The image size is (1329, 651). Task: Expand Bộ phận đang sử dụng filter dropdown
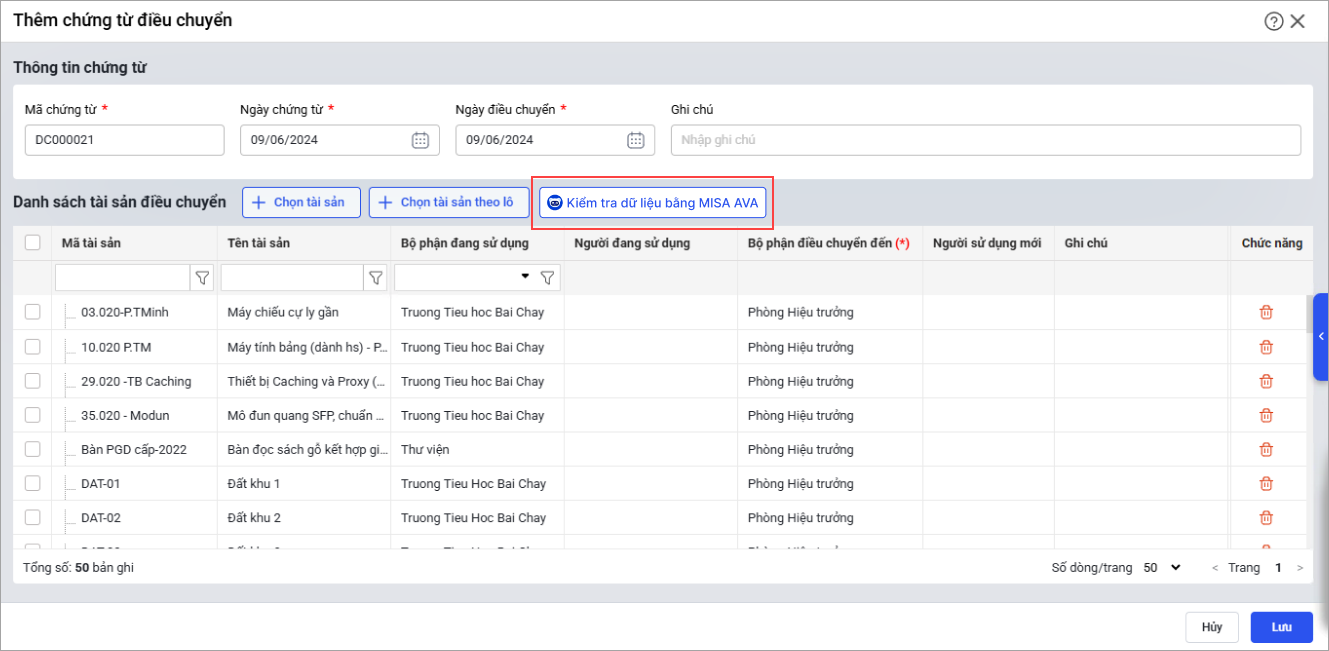click(x=525, y=277)
